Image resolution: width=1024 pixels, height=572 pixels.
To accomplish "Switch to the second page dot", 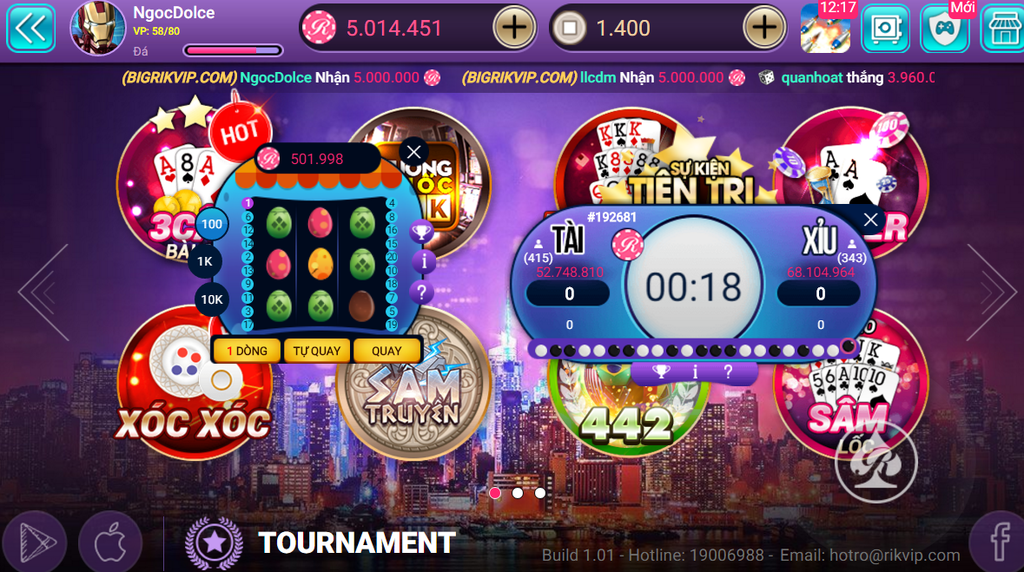I will 517,493.
